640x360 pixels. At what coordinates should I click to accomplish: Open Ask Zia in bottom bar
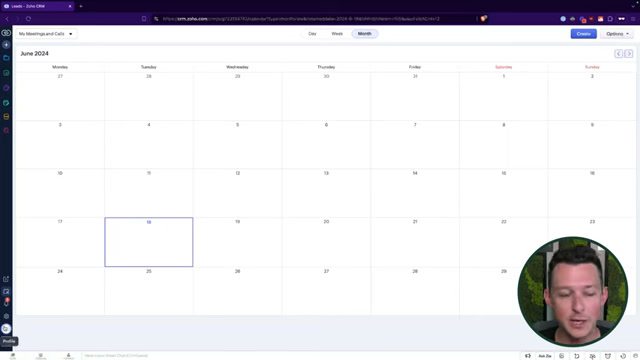pos(544,356)
